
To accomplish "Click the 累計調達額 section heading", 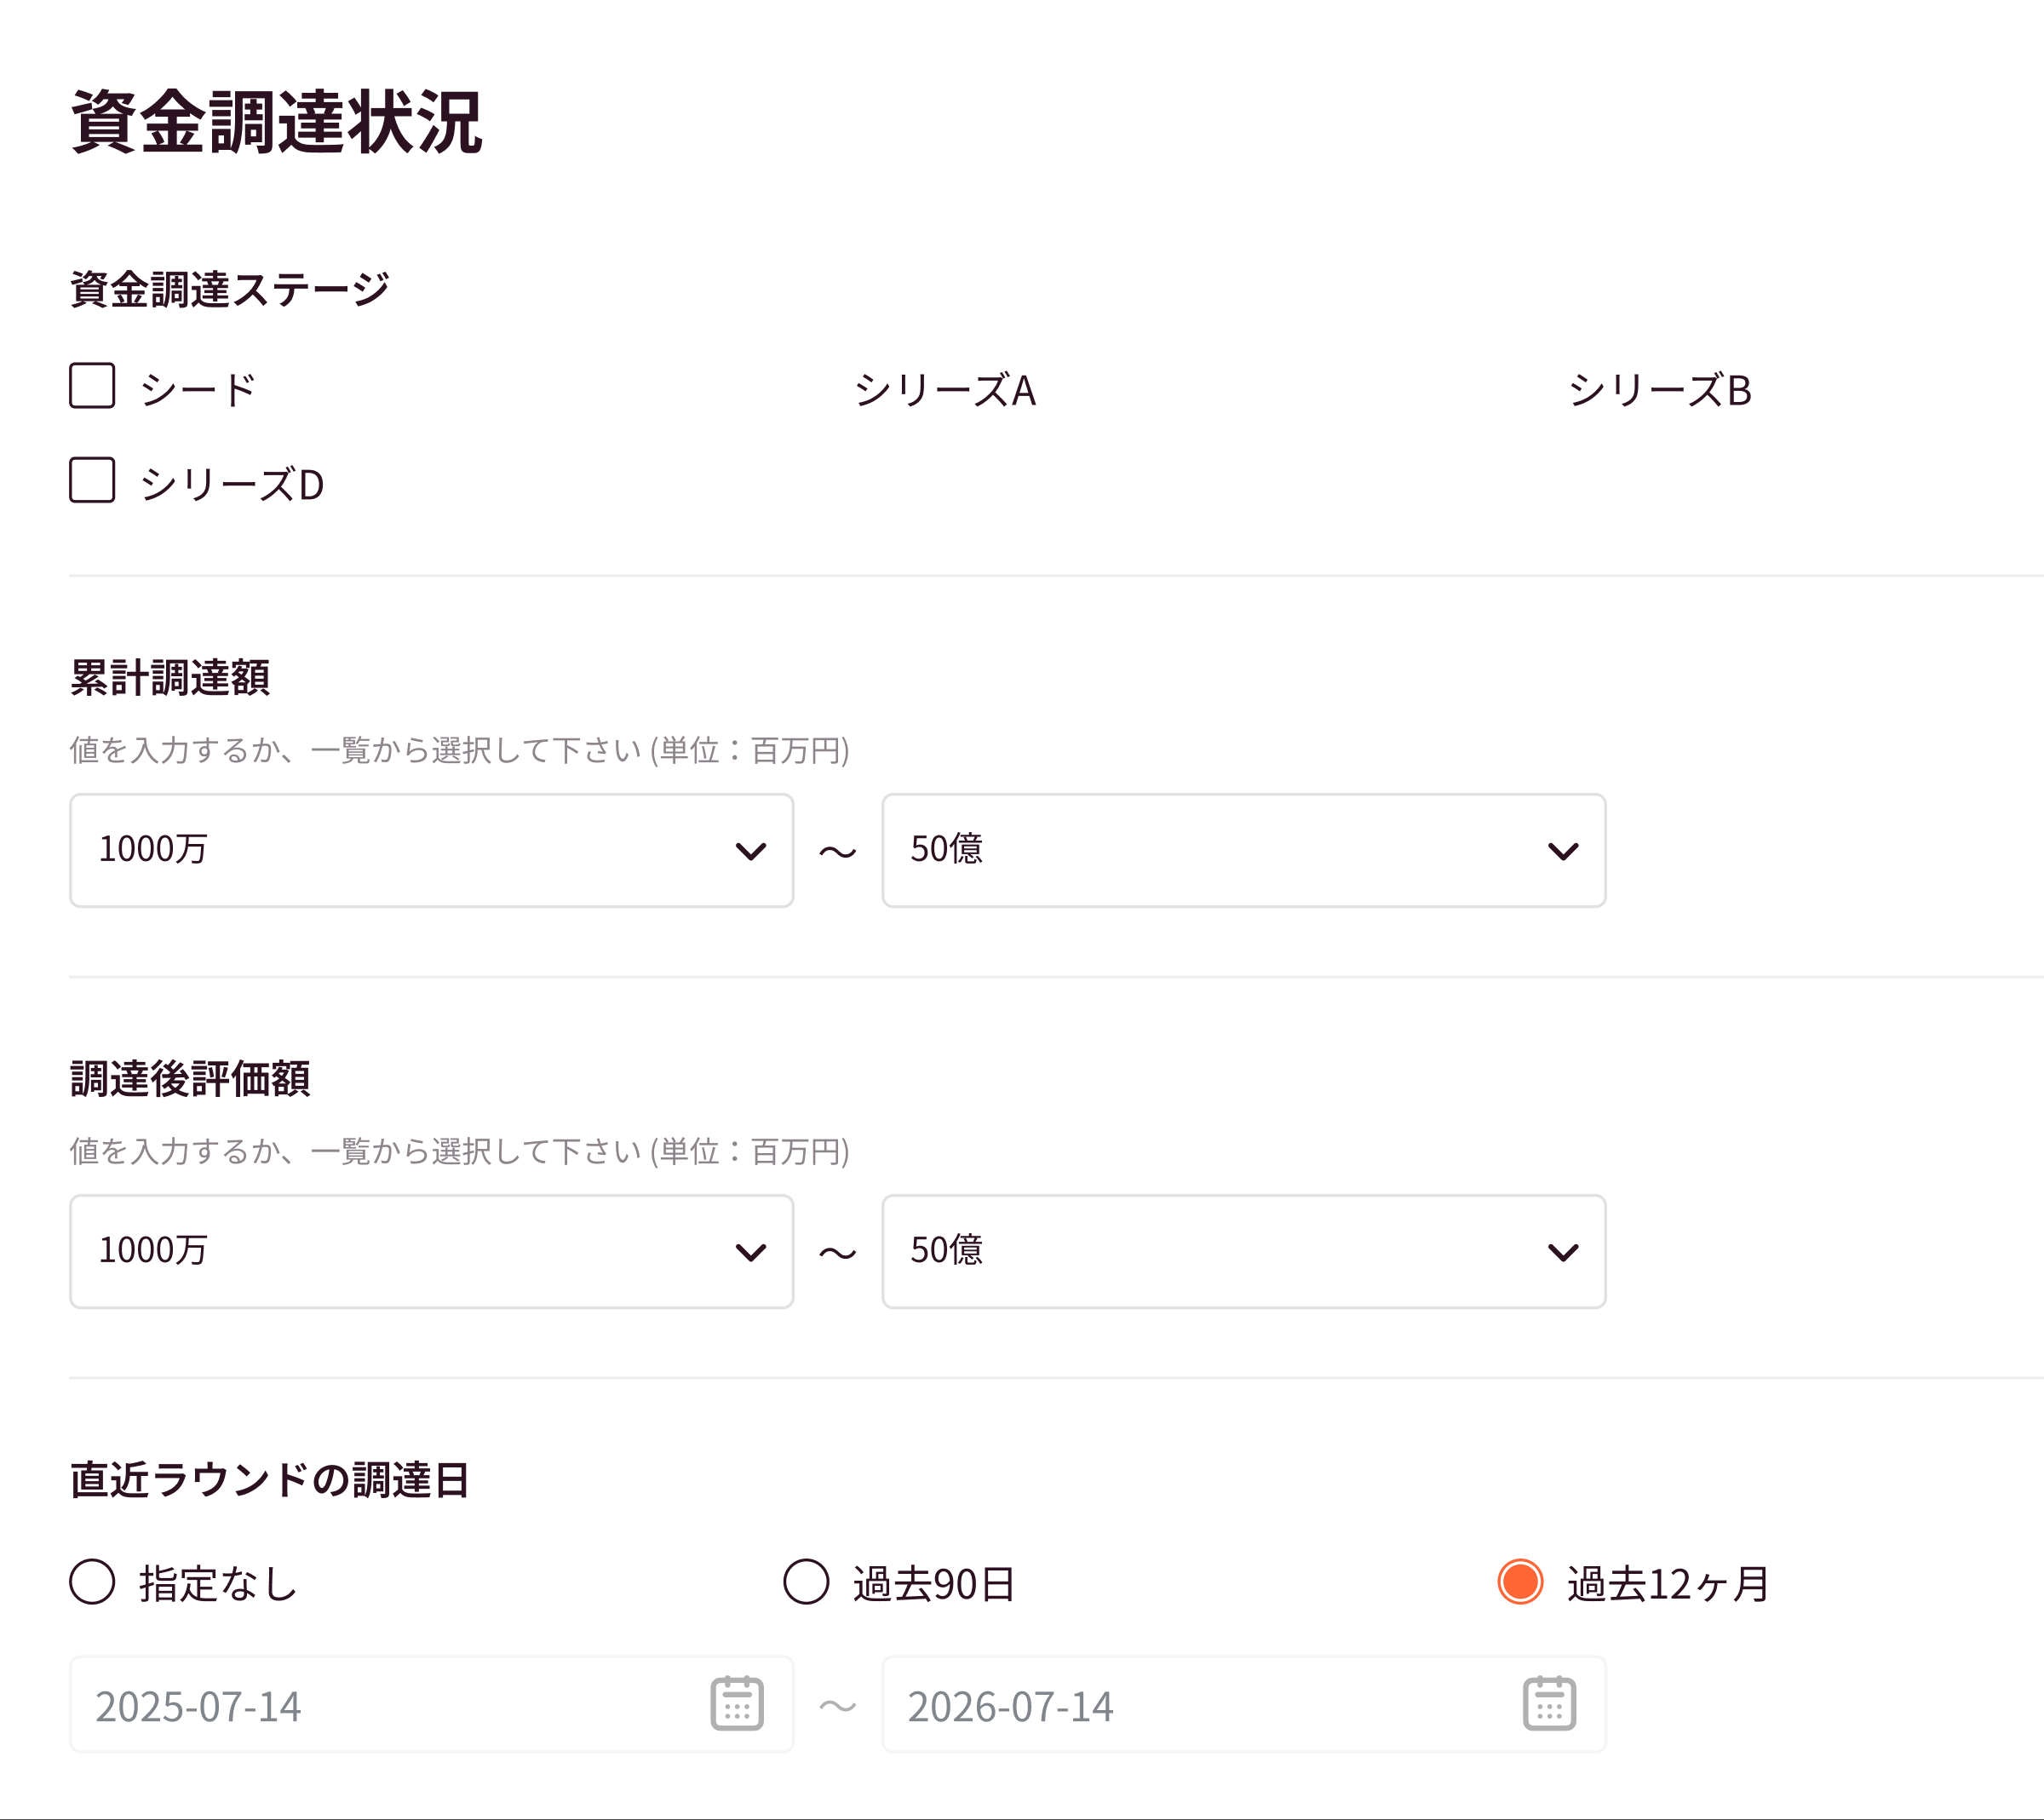I will (x=170, y=678).
